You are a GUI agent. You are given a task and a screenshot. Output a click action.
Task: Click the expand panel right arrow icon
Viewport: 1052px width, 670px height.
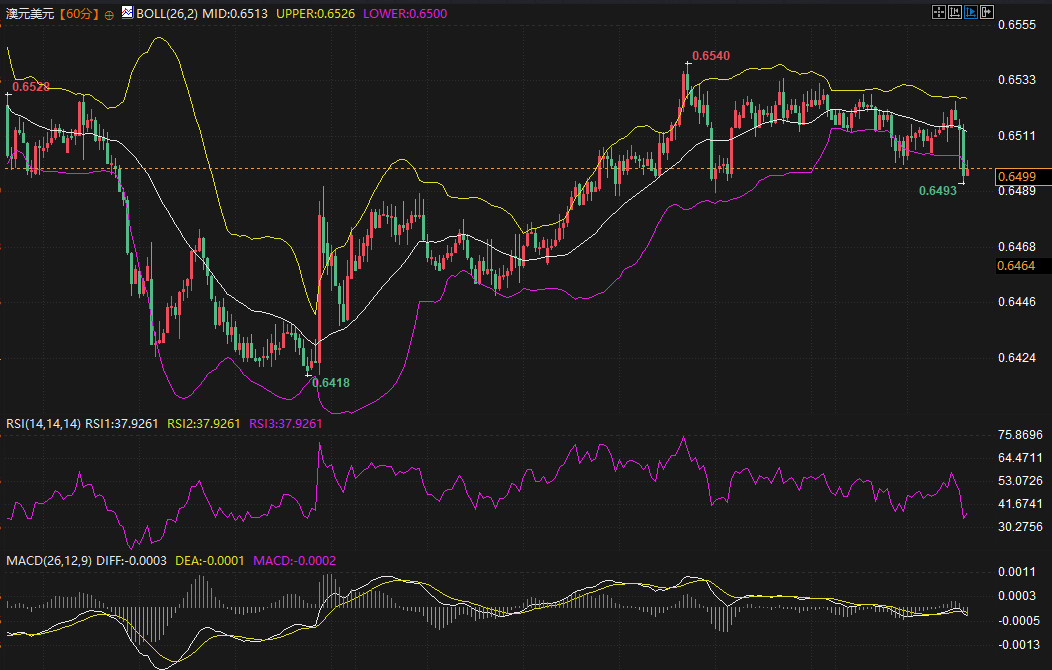(x=987, y=12)
